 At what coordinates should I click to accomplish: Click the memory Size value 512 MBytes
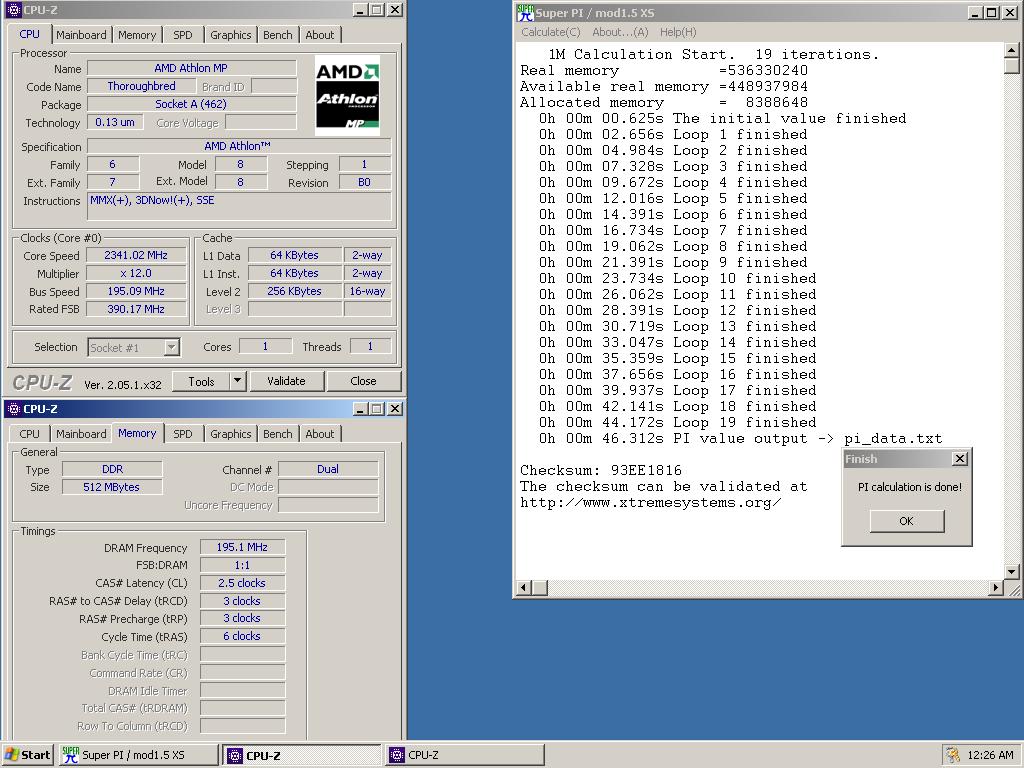112,487
